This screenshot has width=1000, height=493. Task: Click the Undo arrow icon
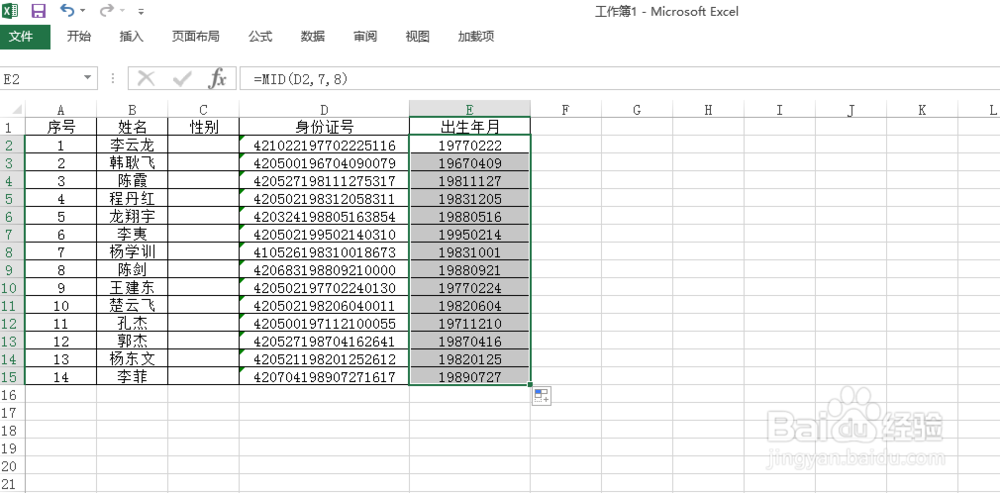[x=66, y=10]
